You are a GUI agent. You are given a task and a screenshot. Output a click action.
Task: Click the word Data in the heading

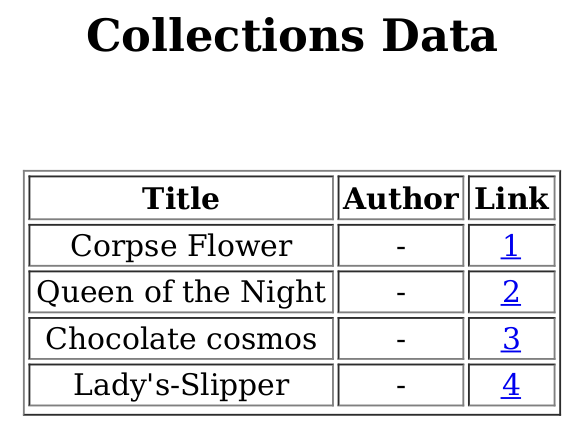pyautogui.click(x=440, y=36)
